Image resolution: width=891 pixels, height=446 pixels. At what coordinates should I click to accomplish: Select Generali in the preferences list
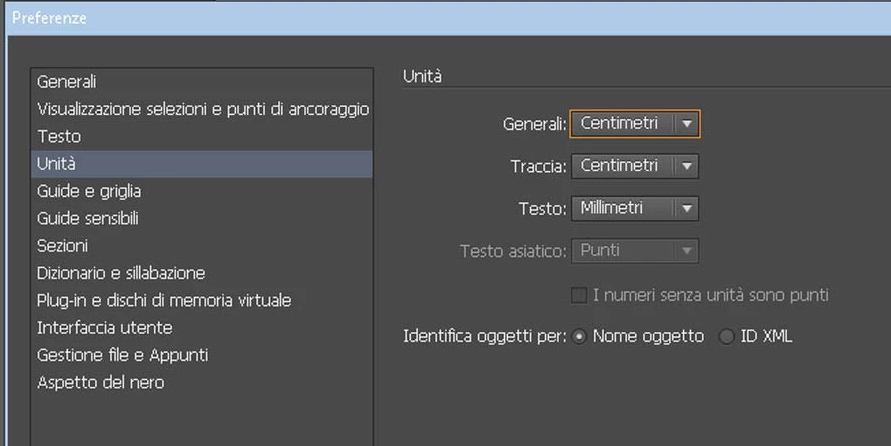[x=202, y=82]
